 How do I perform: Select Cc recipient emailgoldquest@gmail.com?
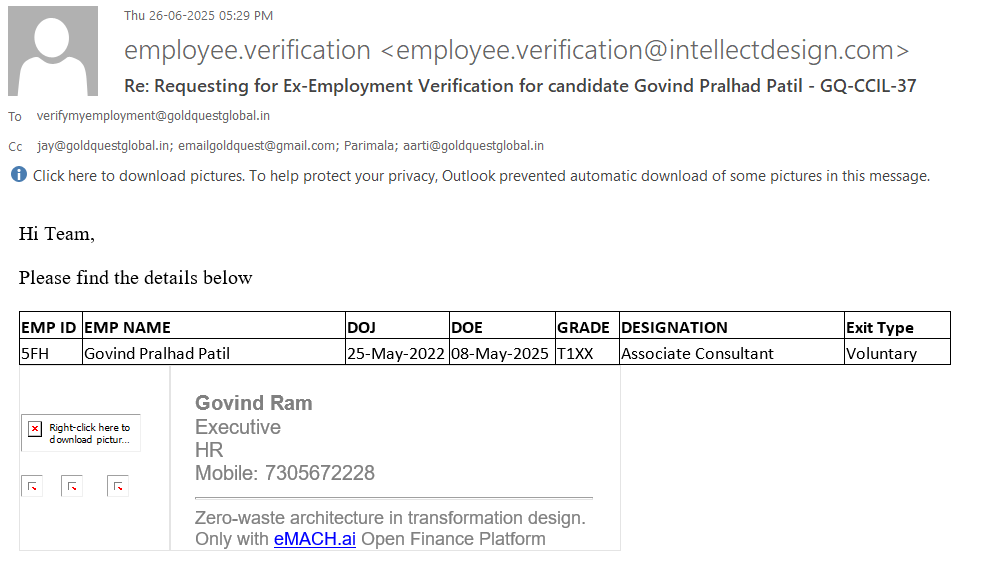pyautogui.click(x=257, y=146)
